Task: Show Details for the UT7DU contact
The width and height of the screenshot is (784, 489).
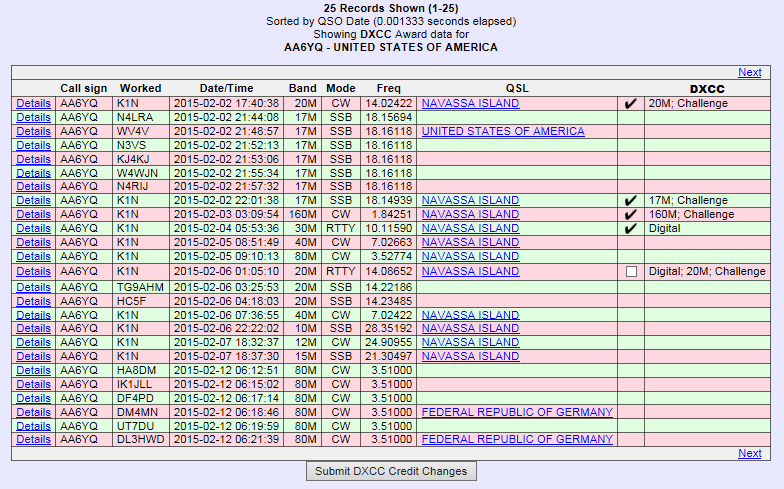Action: (33, 425)
